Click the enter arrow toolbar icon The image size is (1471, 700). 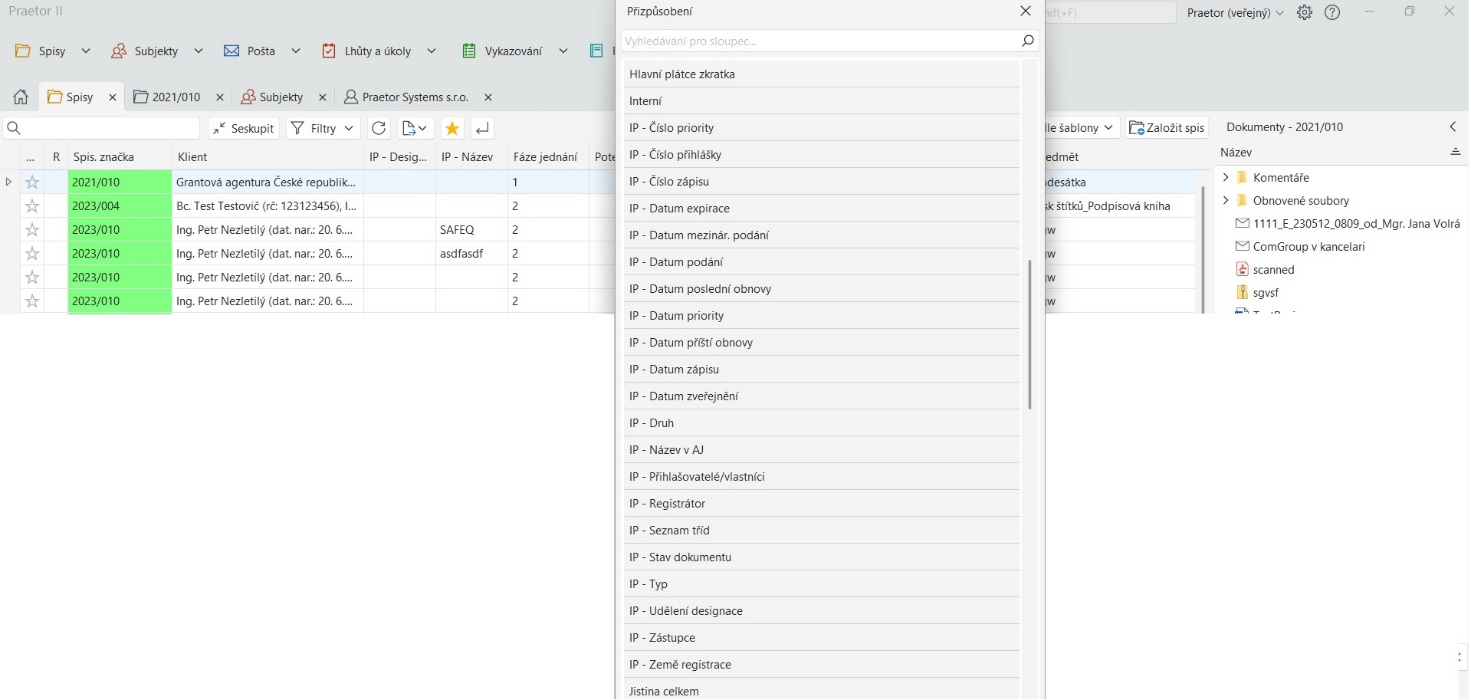point(482,128)
